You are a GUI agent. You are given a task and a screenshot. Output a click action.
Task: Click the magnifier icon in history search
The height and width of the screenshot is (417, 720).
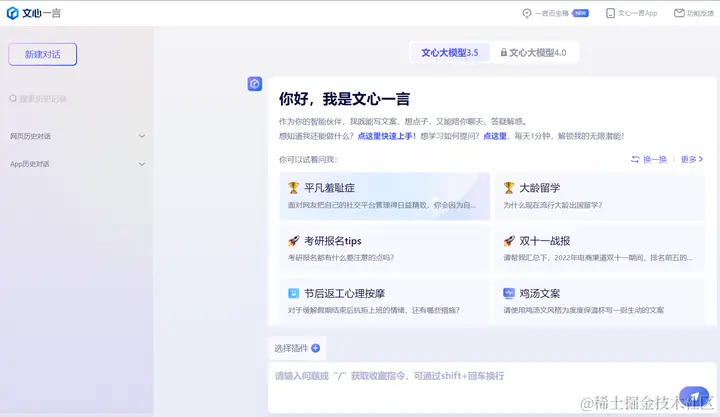pos(13,98)
